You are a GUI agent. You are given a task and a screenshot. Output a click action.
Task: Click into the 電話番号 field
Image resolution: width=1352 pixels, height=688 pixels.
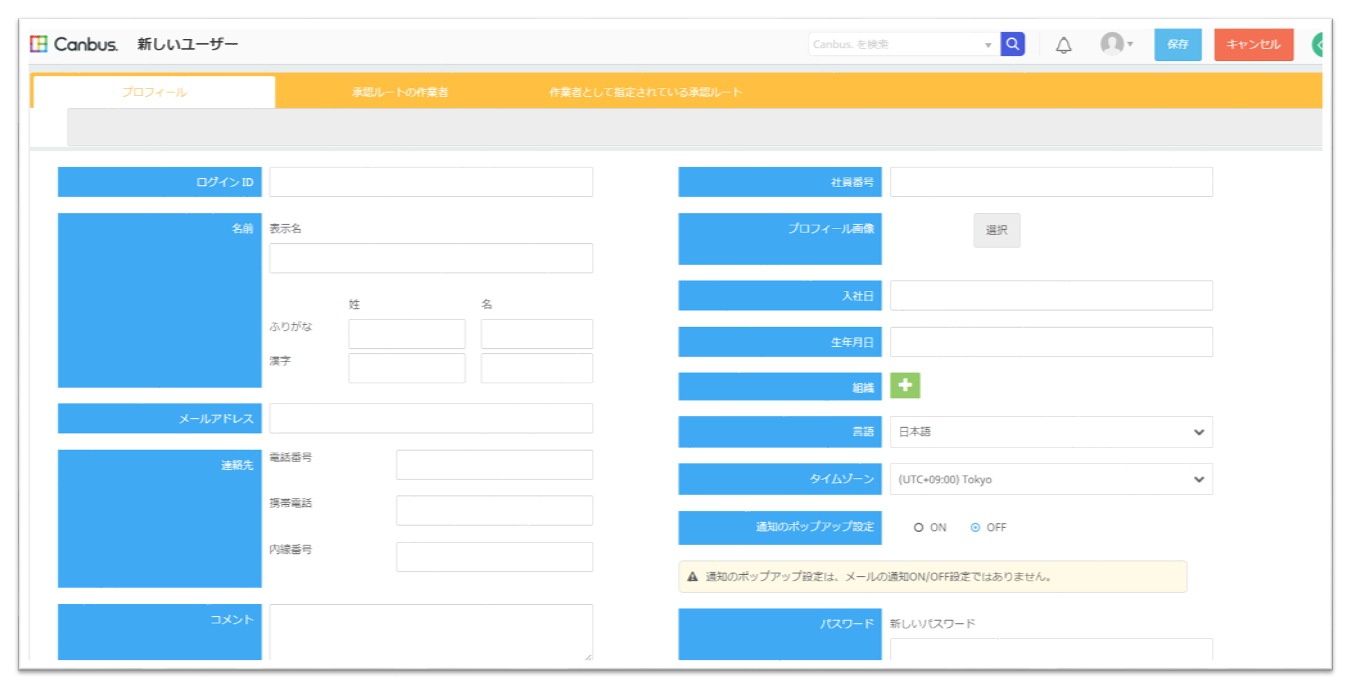495,465
